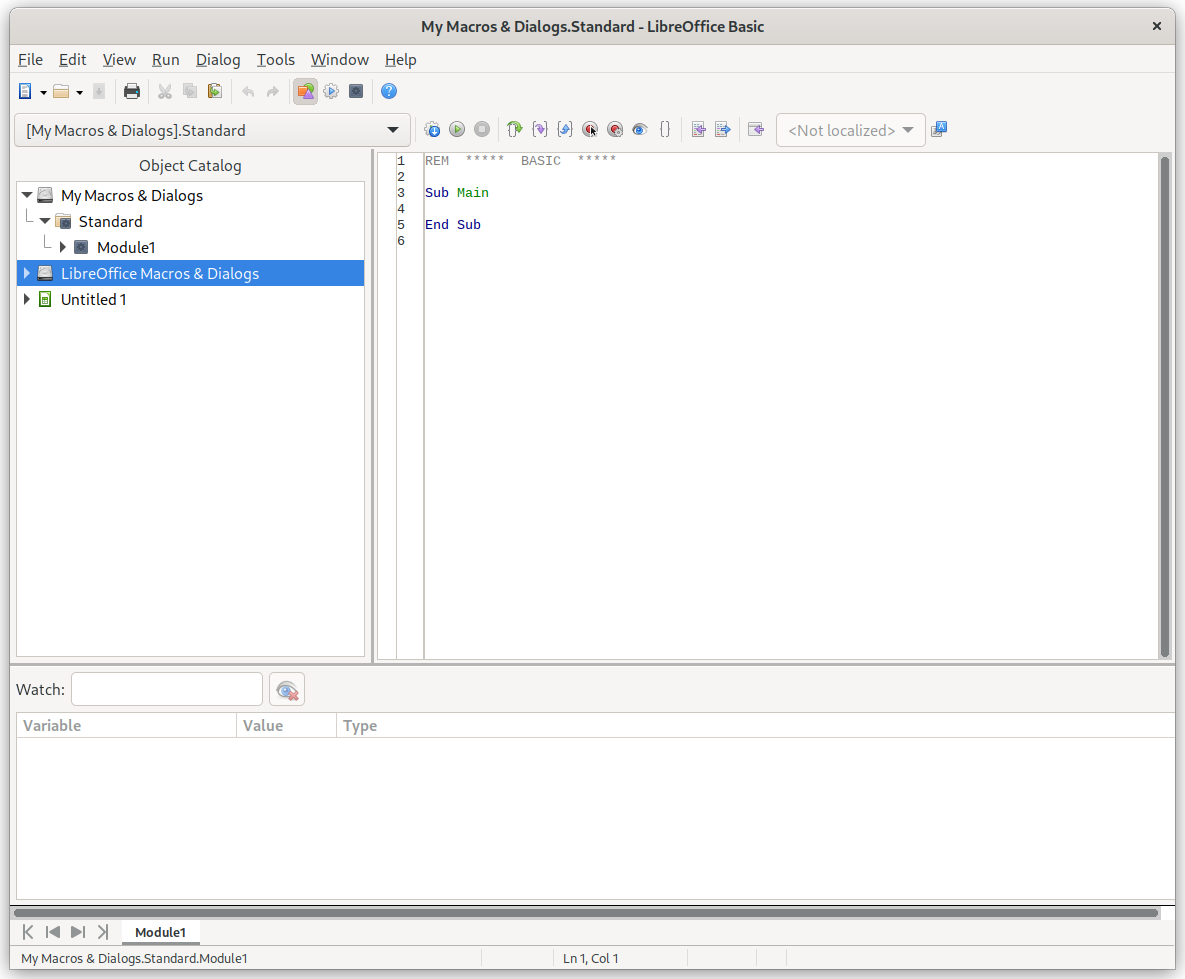This screenshot has height=979, width=1185.
Task: Click the Manage Language icon
Action: pyautogui.click(x=939, y=129)
